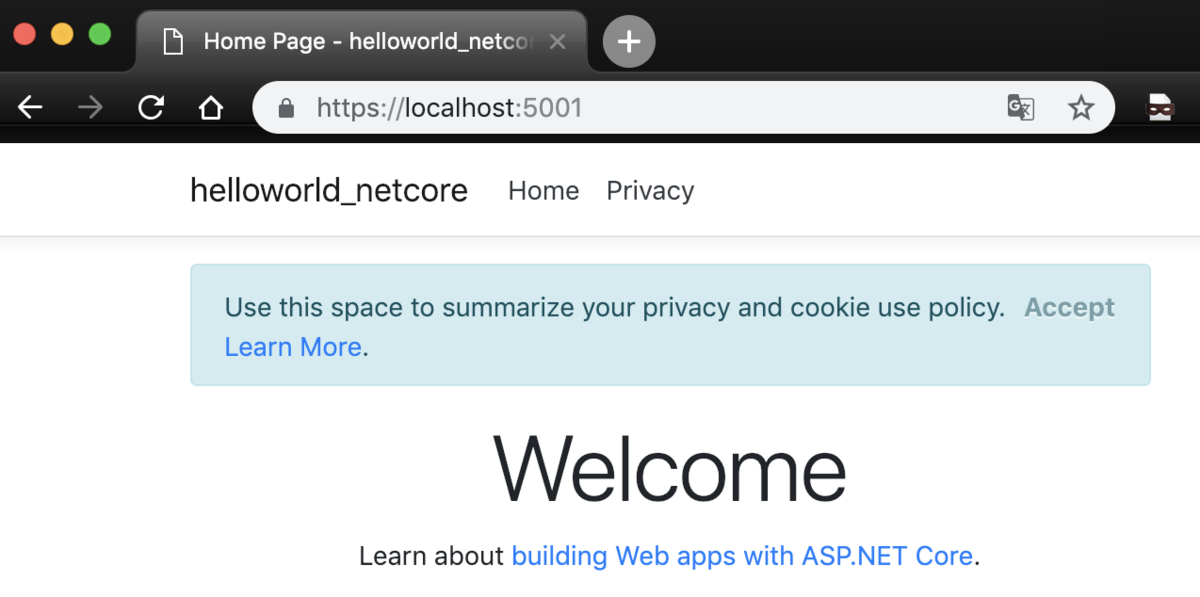Click the green macOS fullscreen button
1200x597 pixels.
(x=100, y=34)
